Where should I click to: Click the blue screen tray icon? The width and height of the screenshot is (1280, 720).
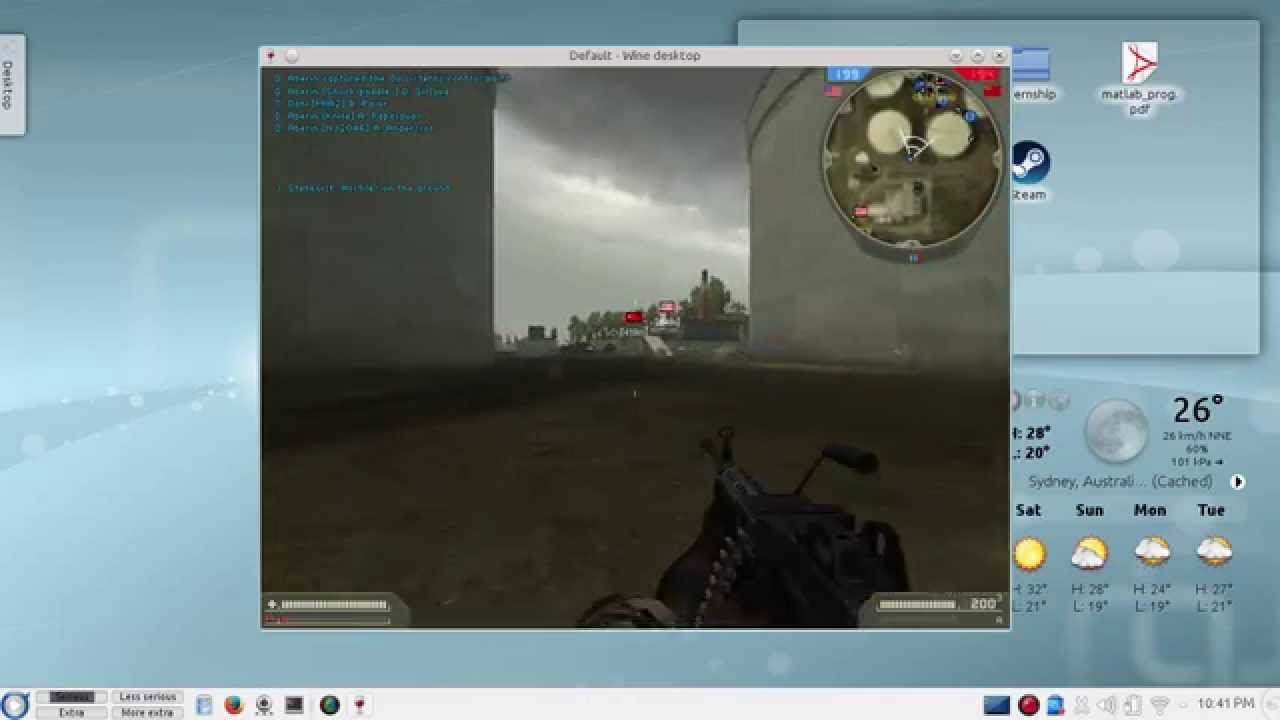(997, 705)
